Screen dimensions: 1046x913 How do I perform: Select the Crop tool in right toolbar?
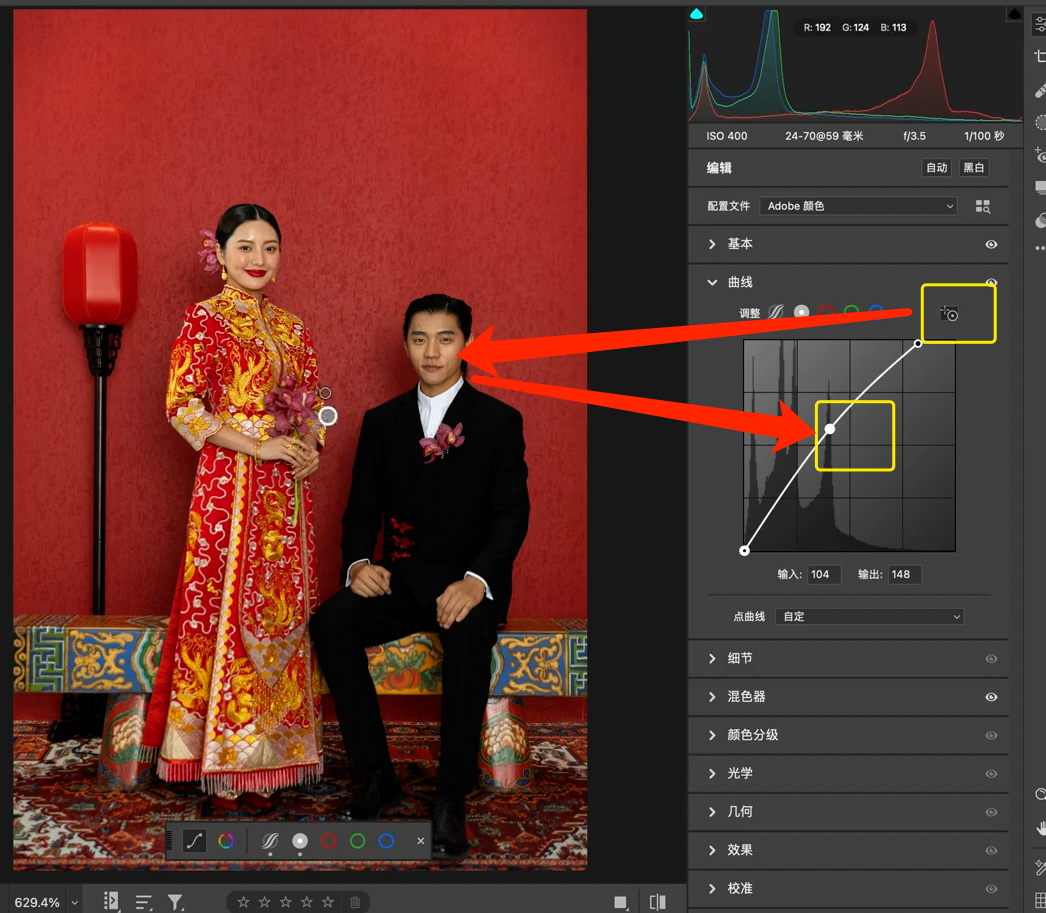1040,57
